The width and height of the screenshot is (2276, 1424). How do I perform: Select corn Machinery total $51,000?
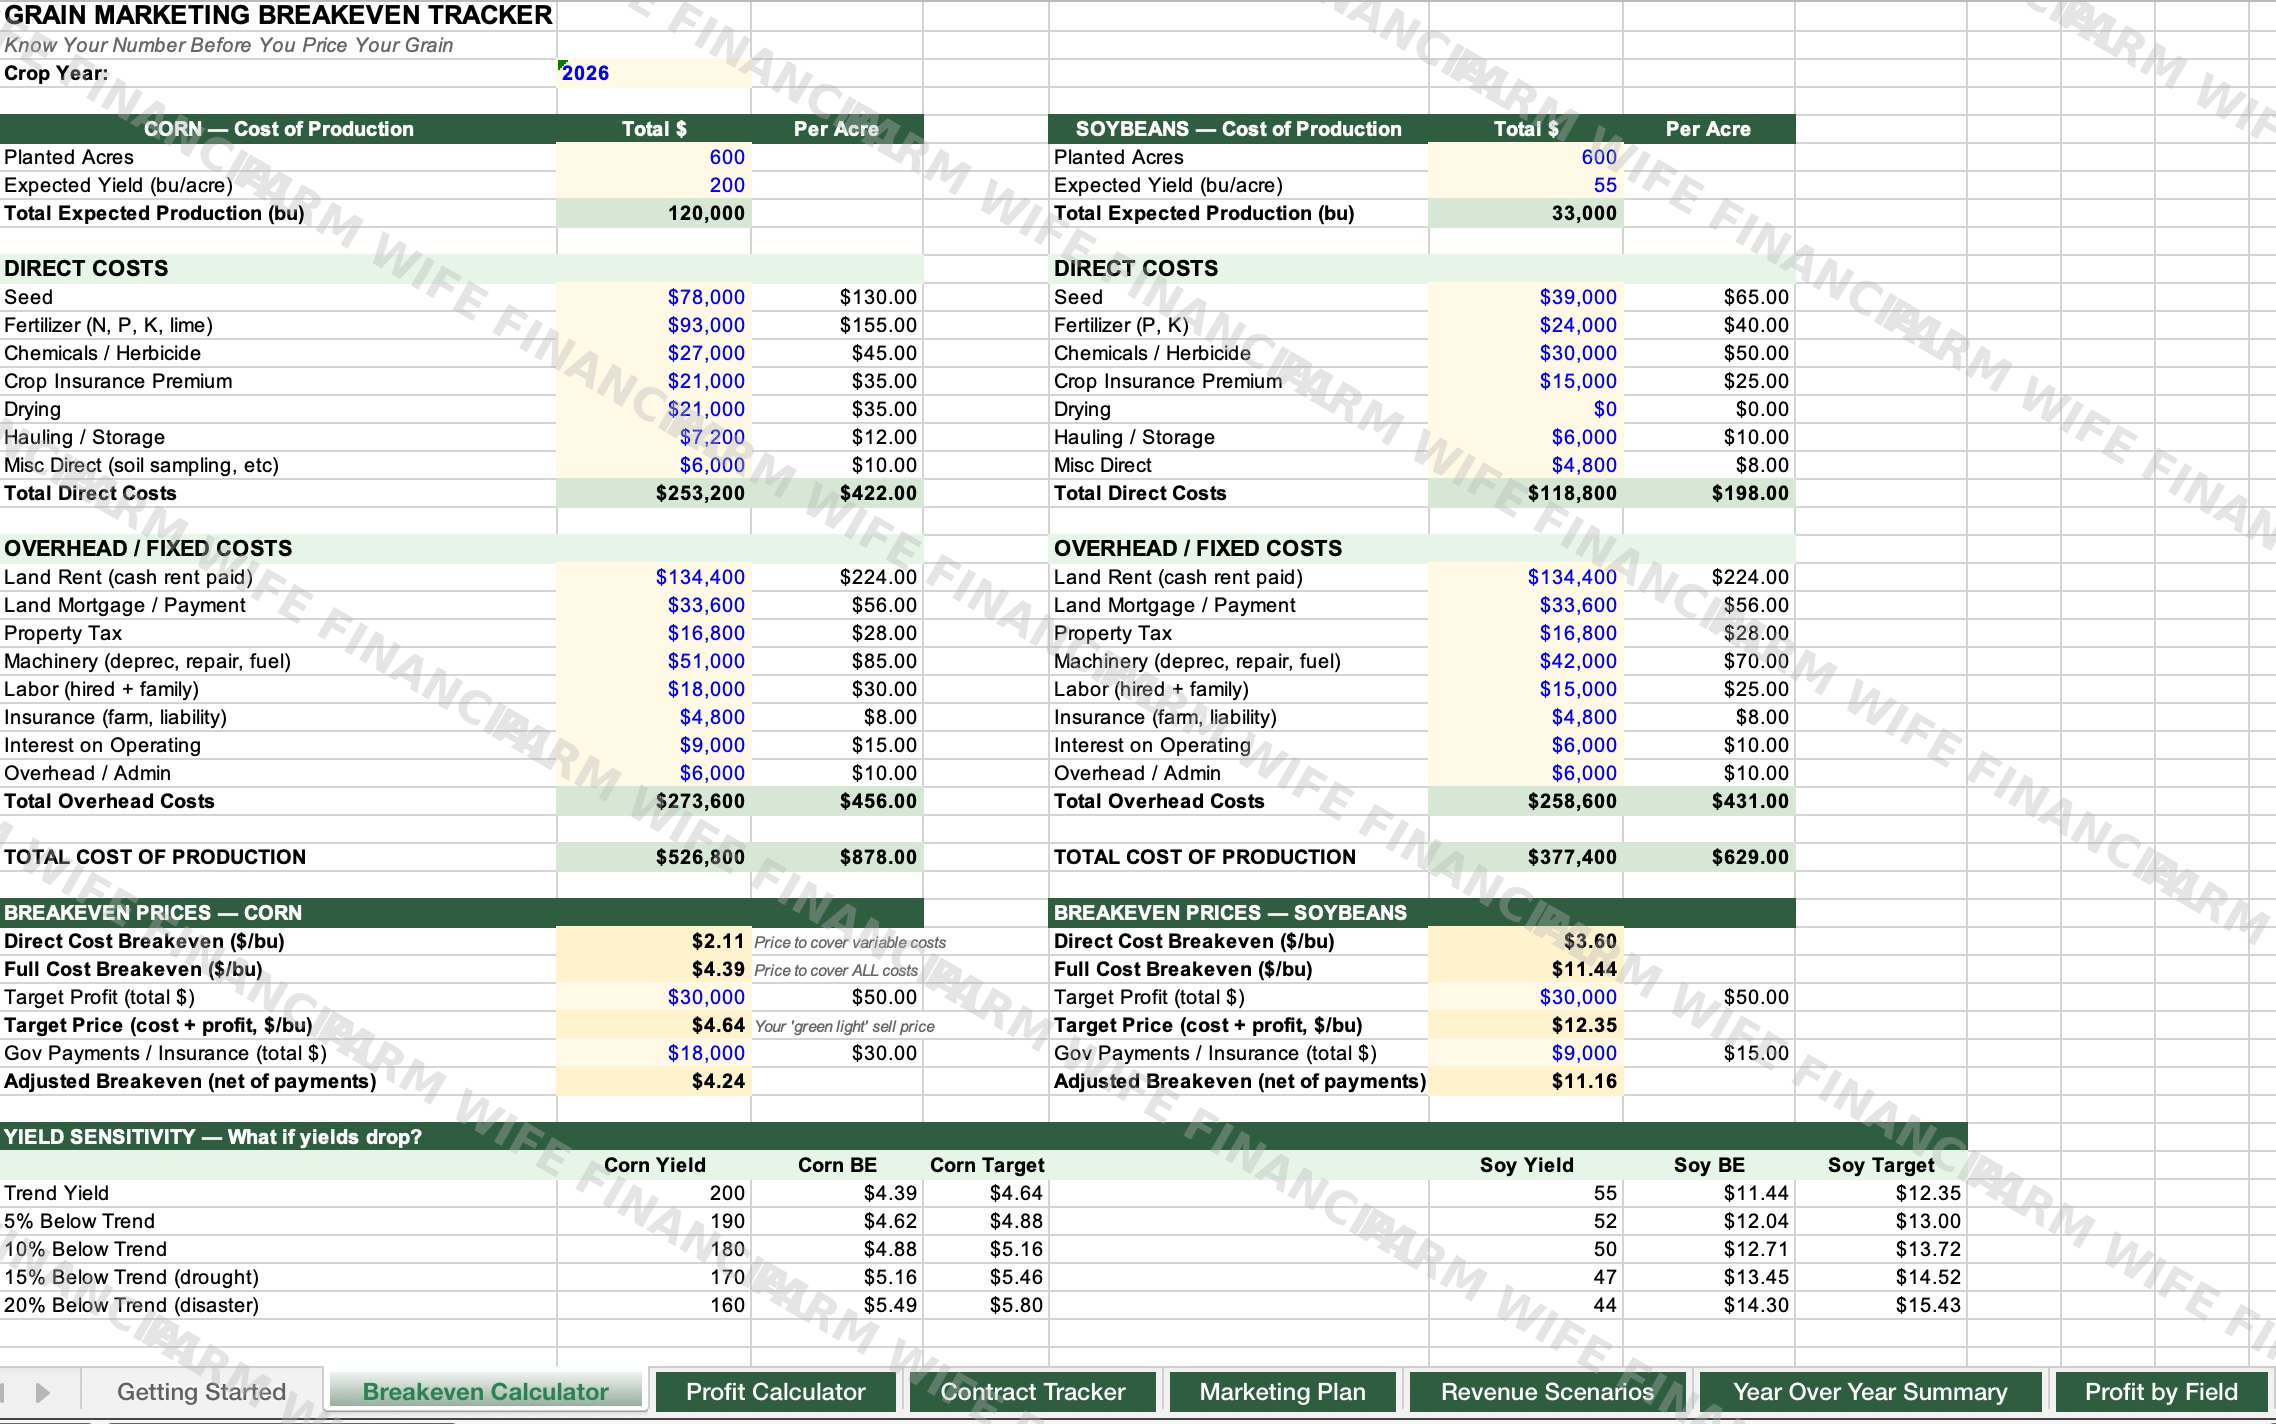653,661
